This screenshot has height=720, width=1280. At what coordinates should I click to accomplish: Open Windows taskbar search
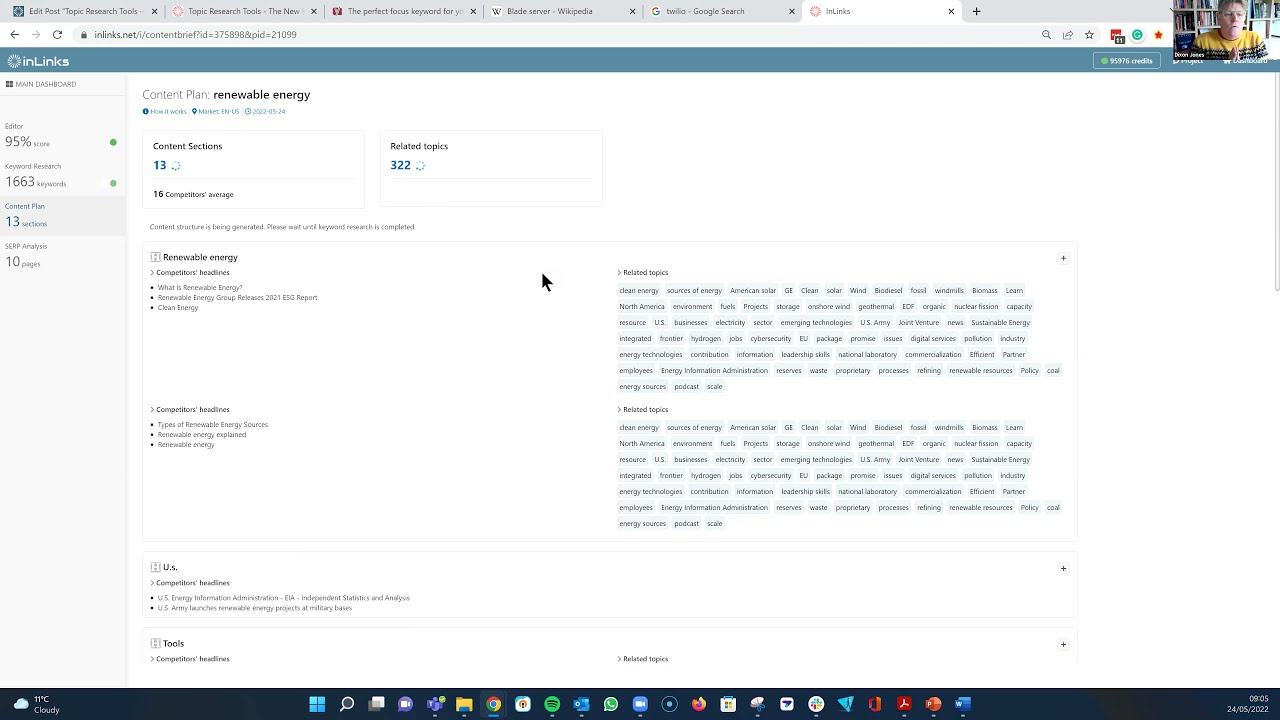[x=347, y=704]
